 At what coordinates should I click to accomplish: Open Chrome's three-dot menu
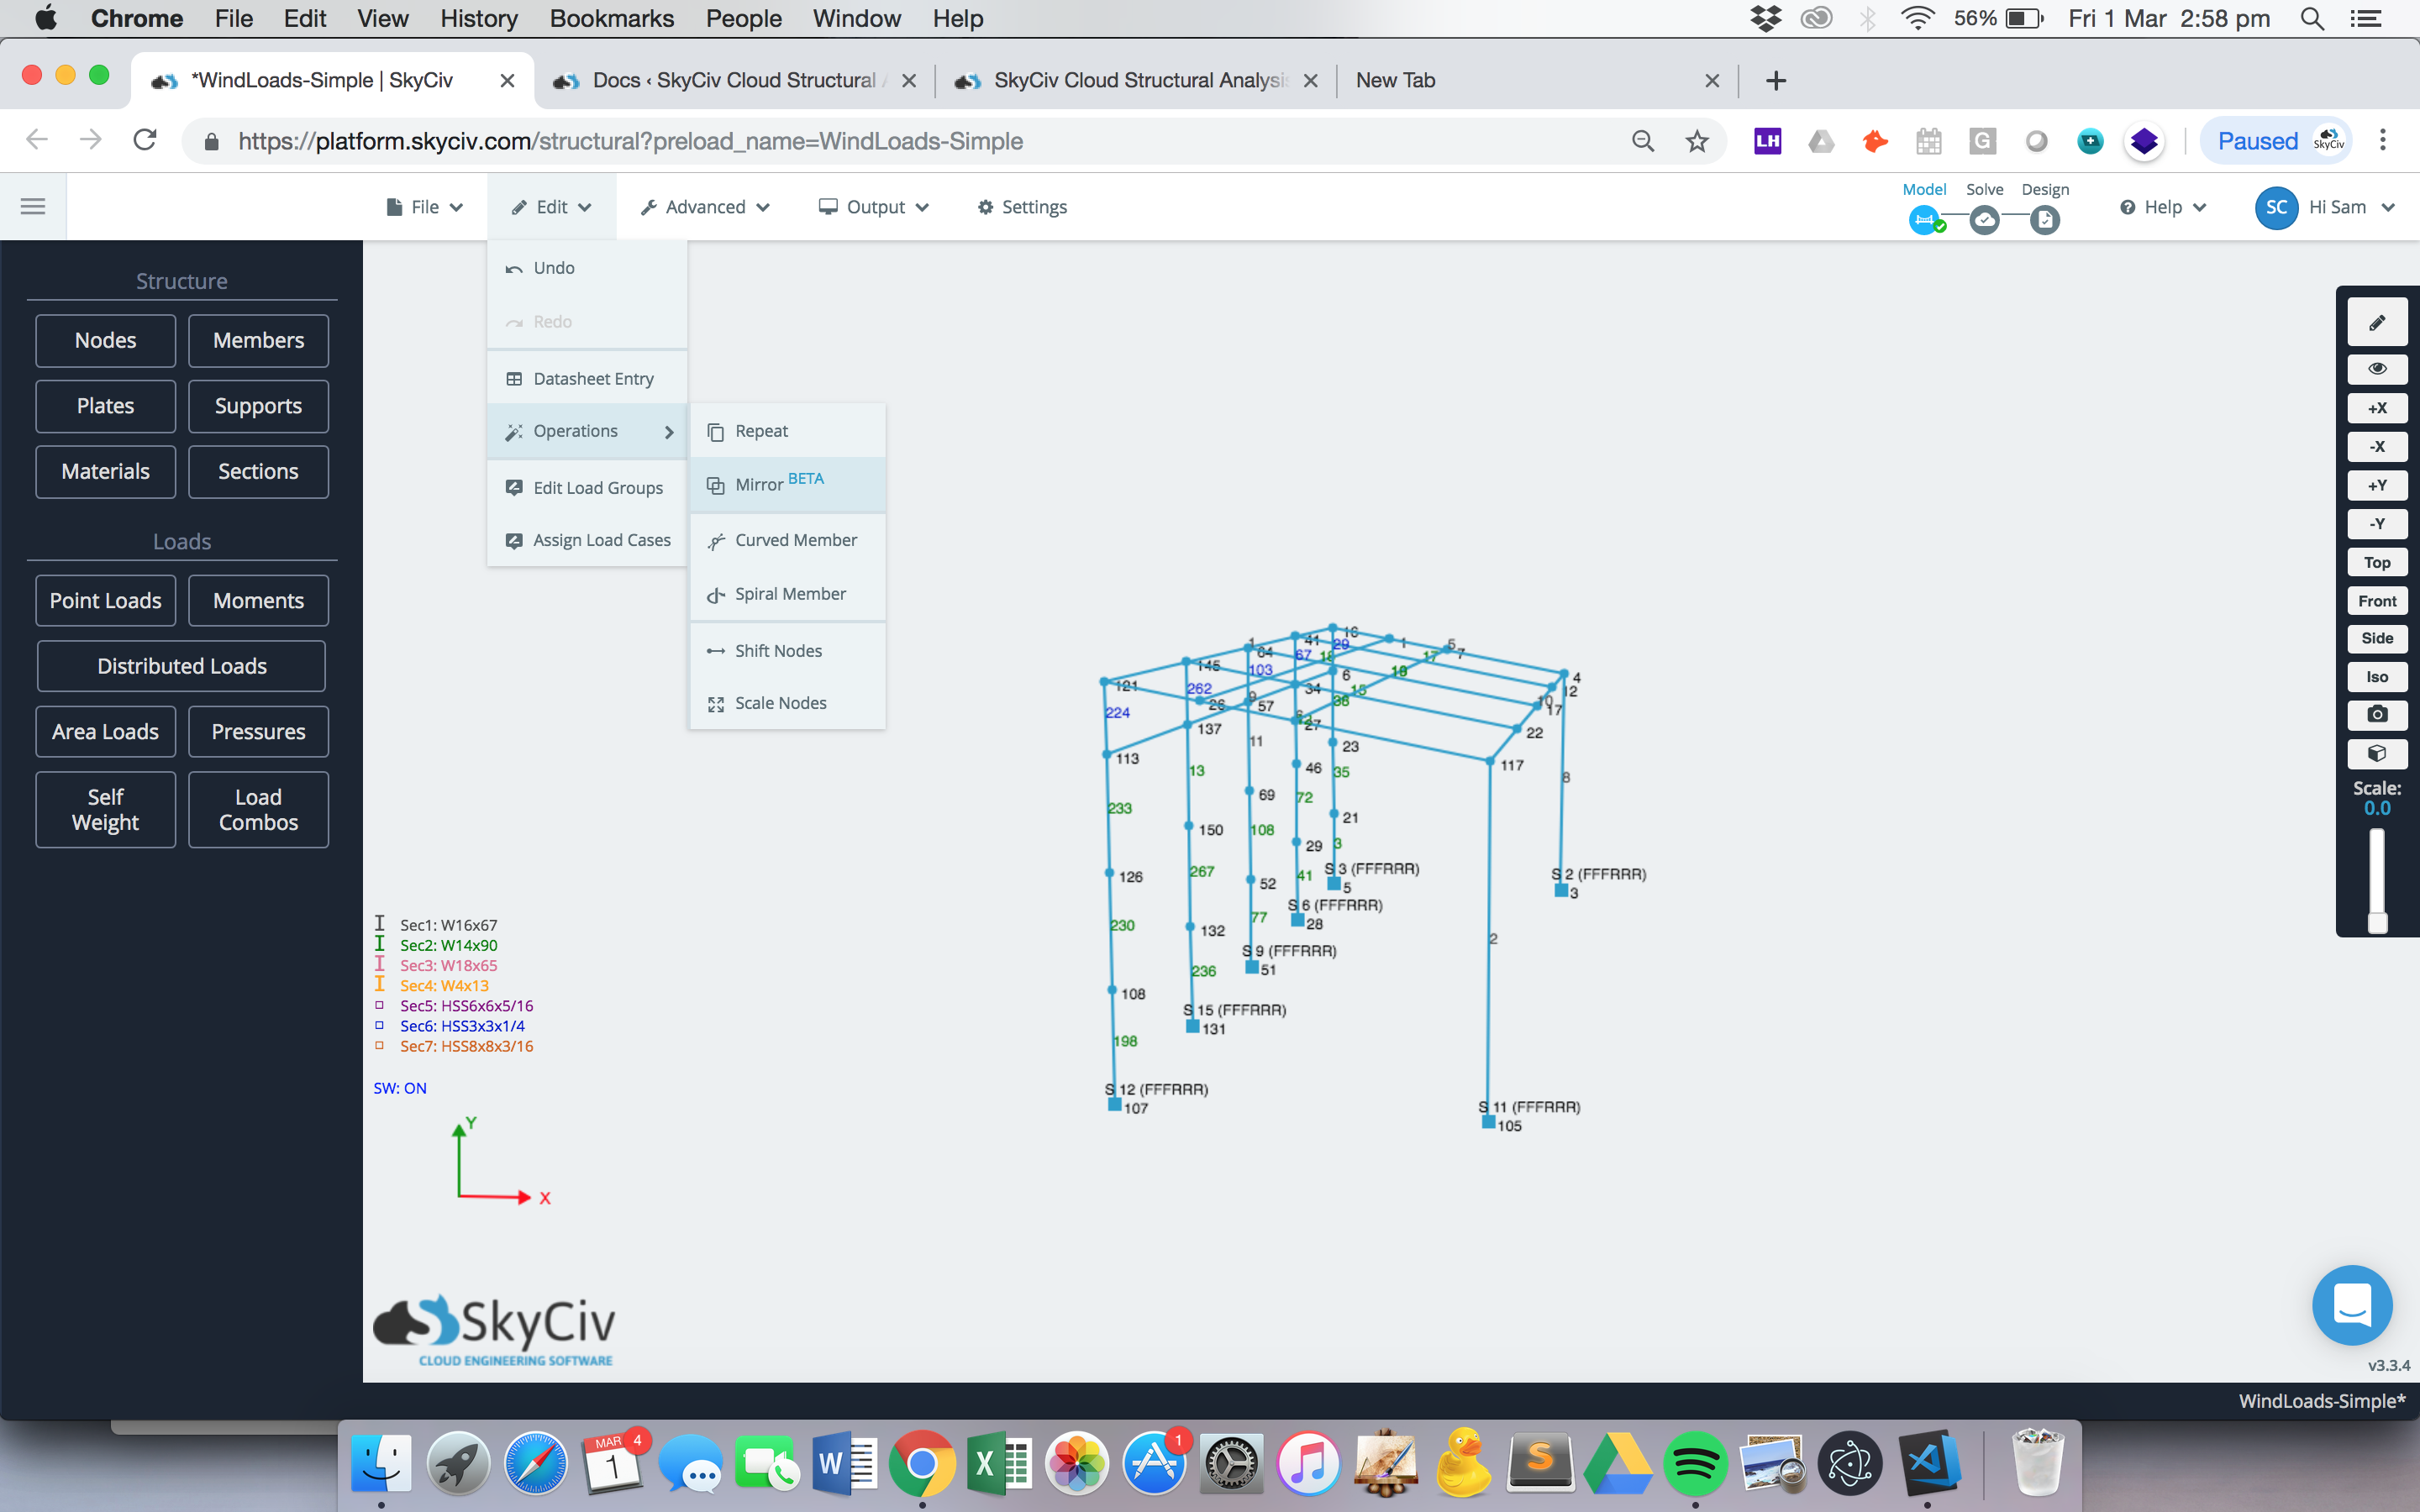click(x=2383, y=140)
